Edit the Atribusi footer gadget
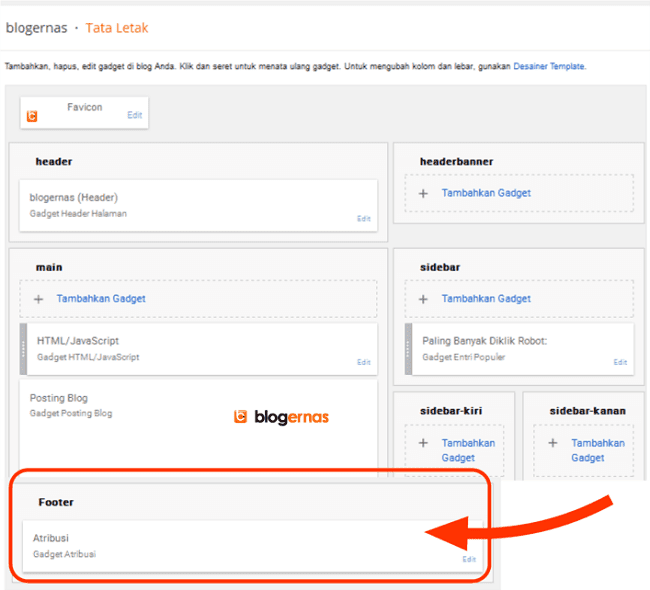Screen dimensions: 650x590 pos(469,559)
